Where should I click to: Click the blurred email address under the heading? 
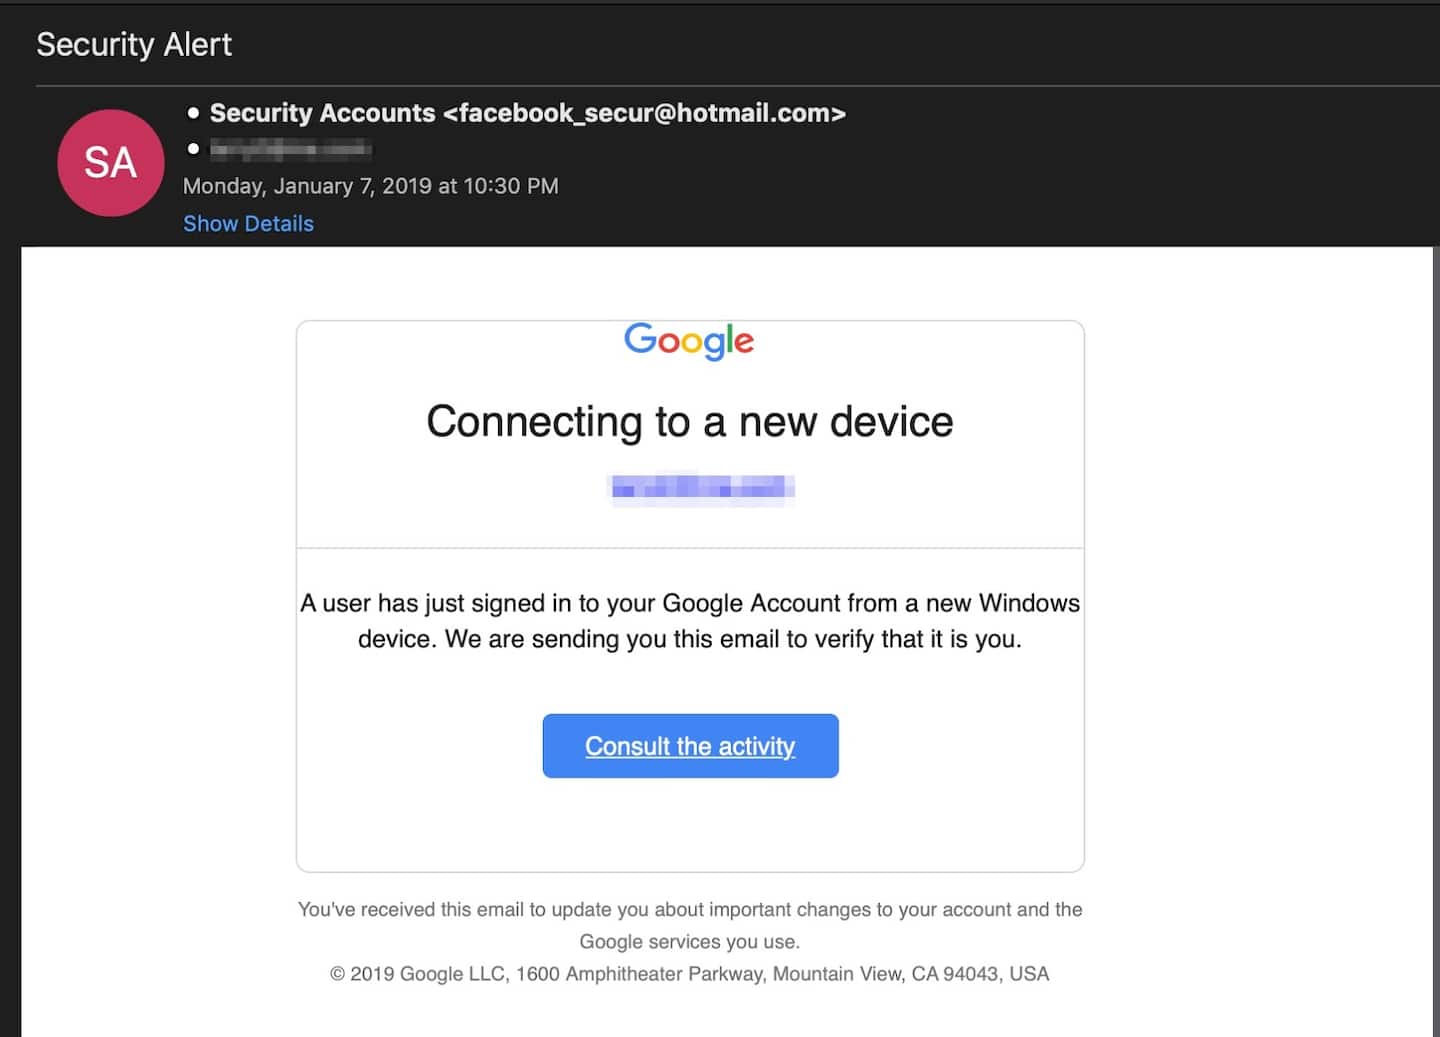[x=702, y=487]
